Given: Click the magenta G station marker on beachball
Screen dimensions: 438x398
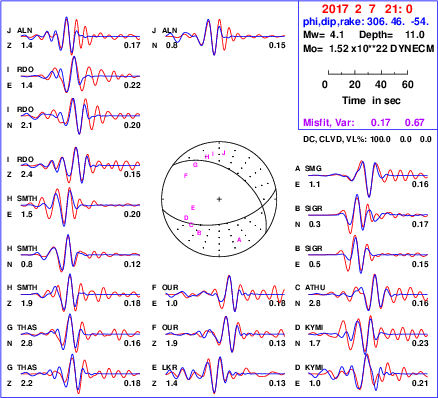Looking at the screenshot, I should (x=195, y=165).
